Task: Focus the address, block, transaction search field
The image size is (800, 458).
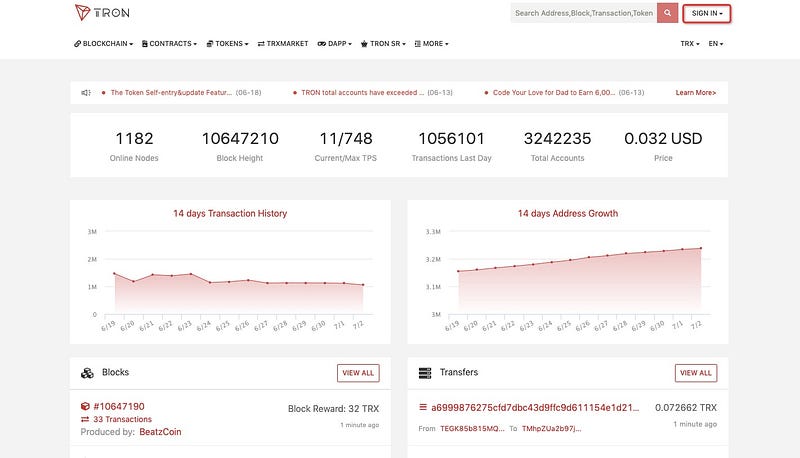Action: tap(584, 13)
